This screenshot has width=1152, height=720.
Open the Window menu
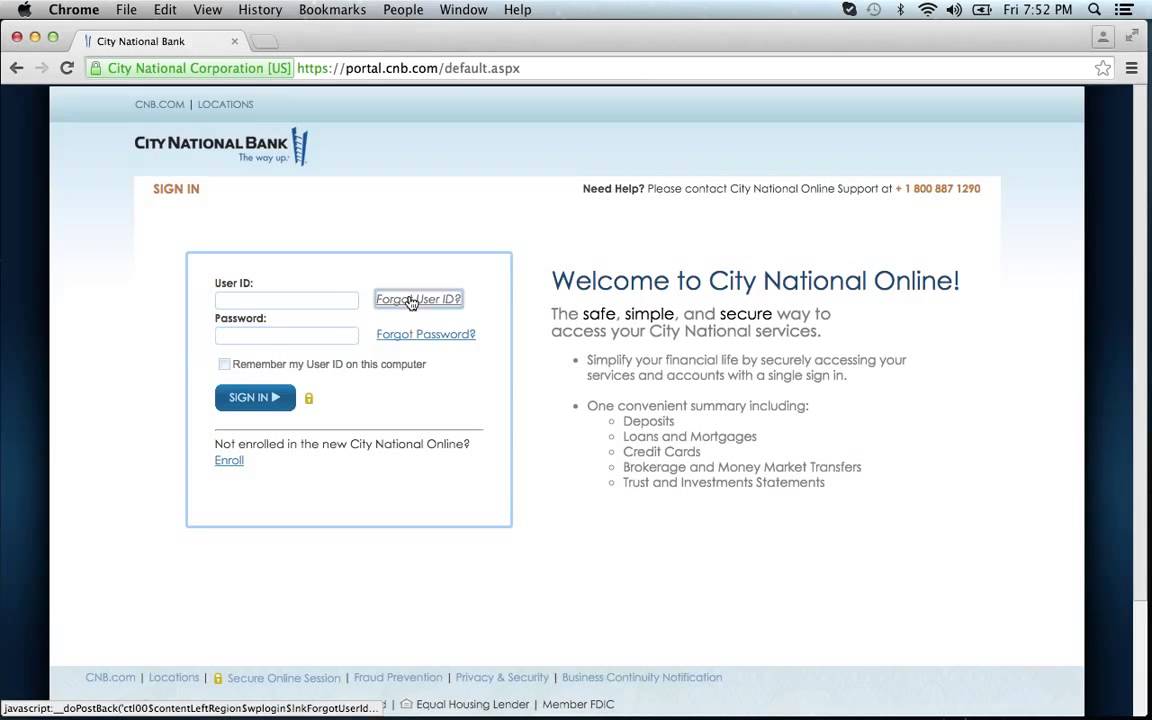point(463,10)
